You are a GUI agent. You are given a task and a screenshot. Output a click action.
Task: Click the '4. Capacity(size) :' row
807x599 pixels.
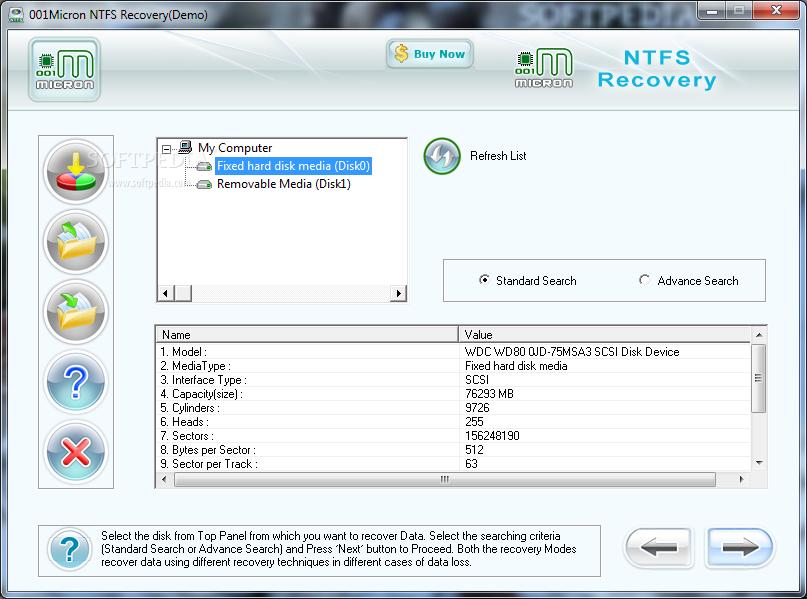[453, 394]
